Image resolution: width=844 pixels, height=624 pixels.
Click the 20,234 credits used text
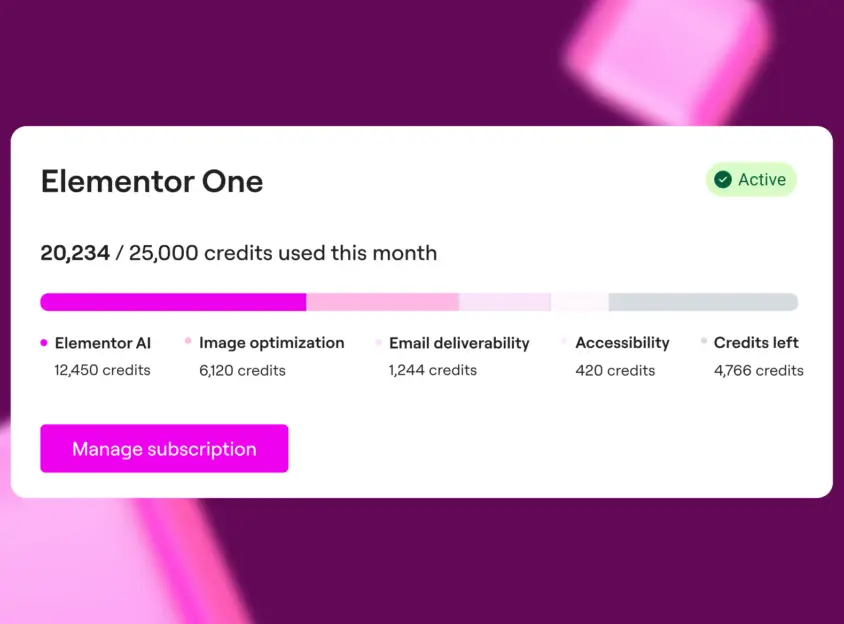(238, 253)
